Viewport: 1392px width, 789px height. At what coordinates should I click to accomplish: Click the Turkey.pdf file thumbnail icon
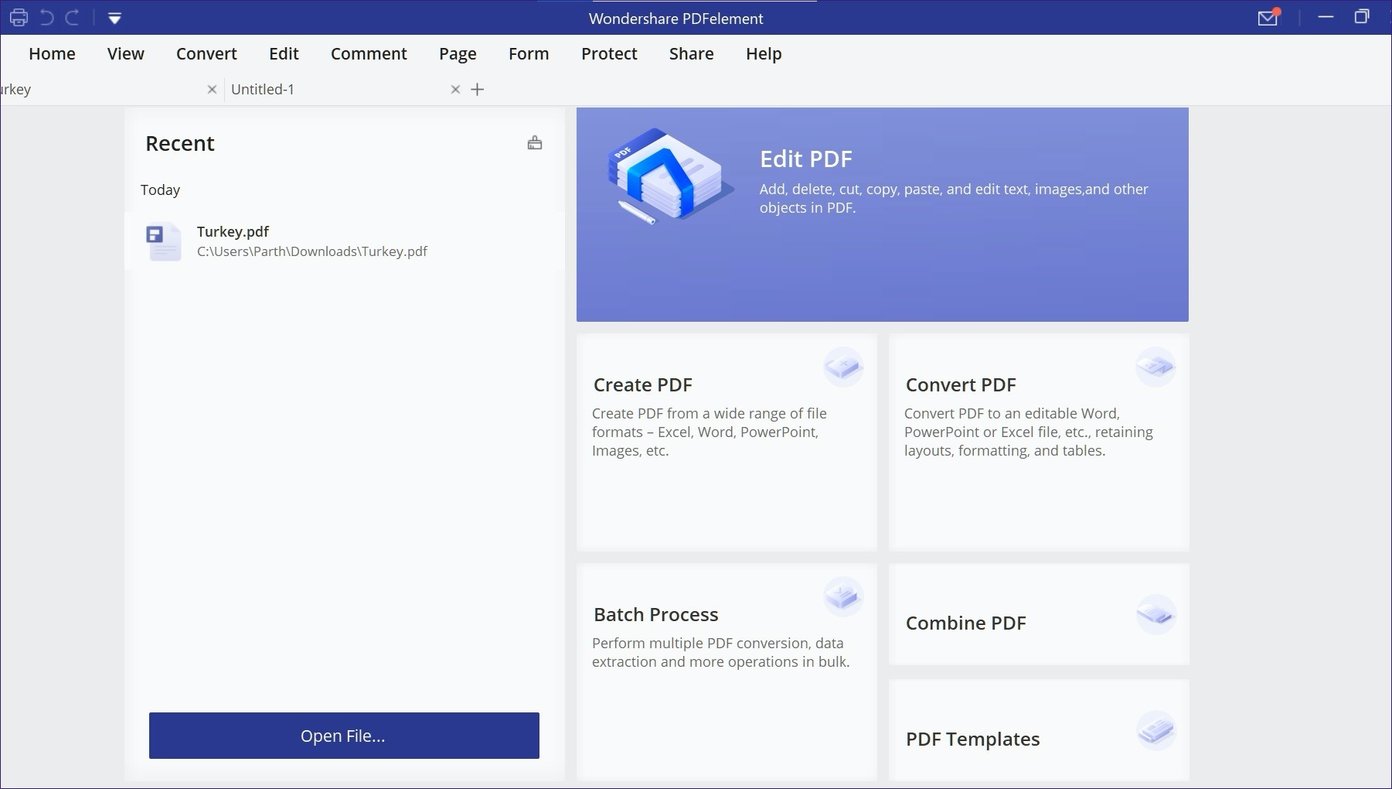162,240
